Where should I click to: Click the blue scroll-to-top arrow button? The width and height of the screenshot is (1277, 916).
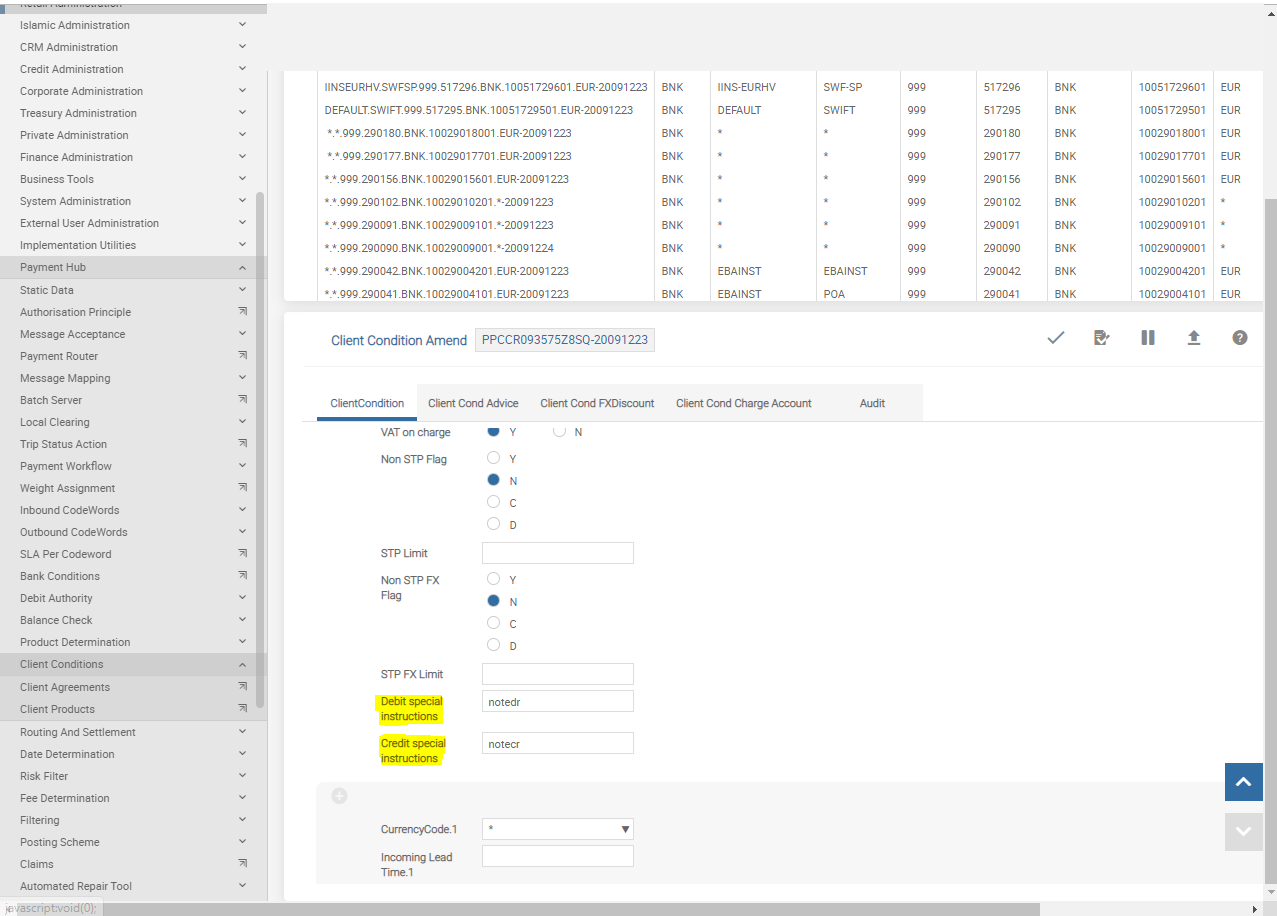point(1243,782)
